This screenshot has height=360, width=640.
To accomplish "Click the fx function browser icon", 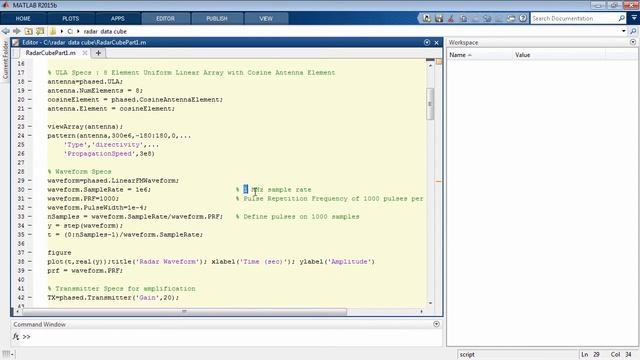I will (x=16, y=337).
